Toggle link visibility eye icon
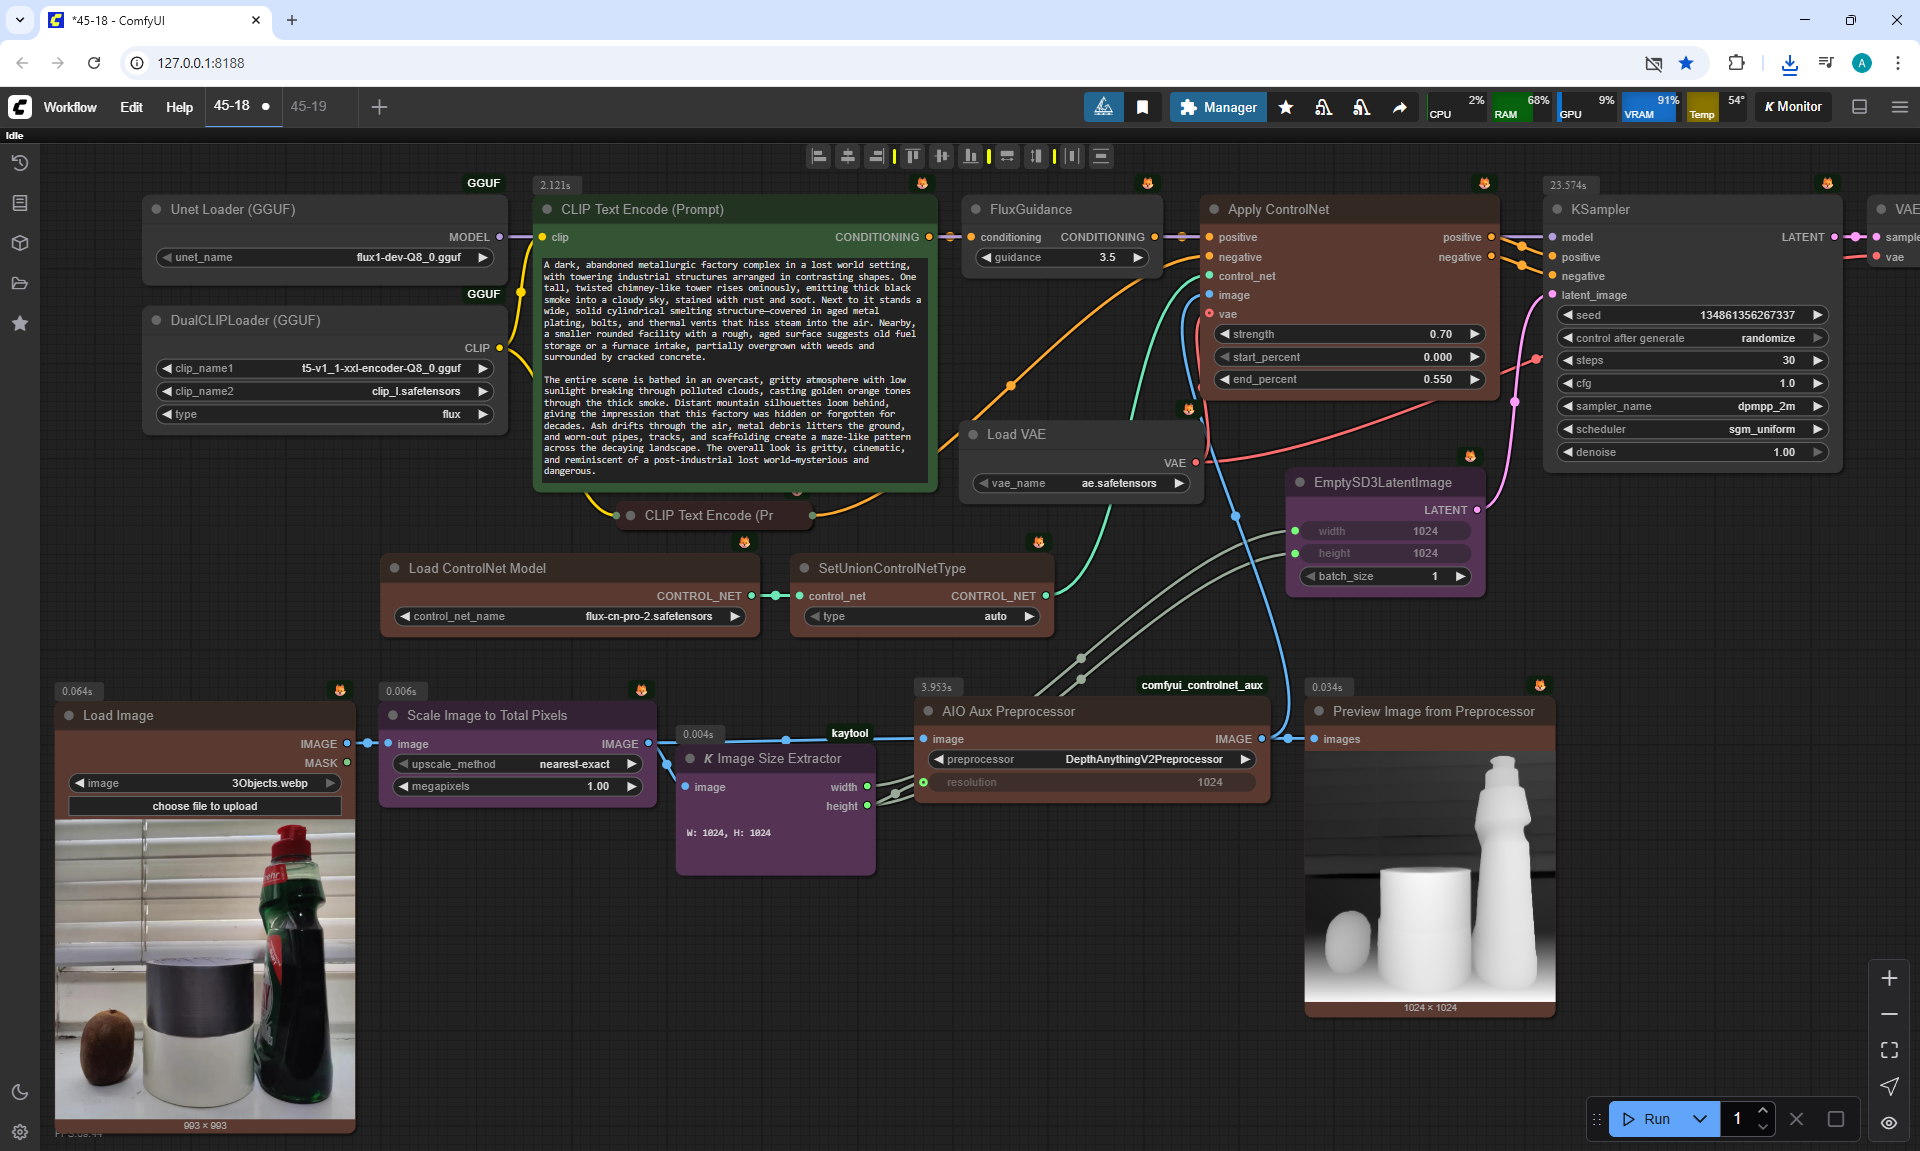This screenshot has width=1920, height=1151. 1889,1123
